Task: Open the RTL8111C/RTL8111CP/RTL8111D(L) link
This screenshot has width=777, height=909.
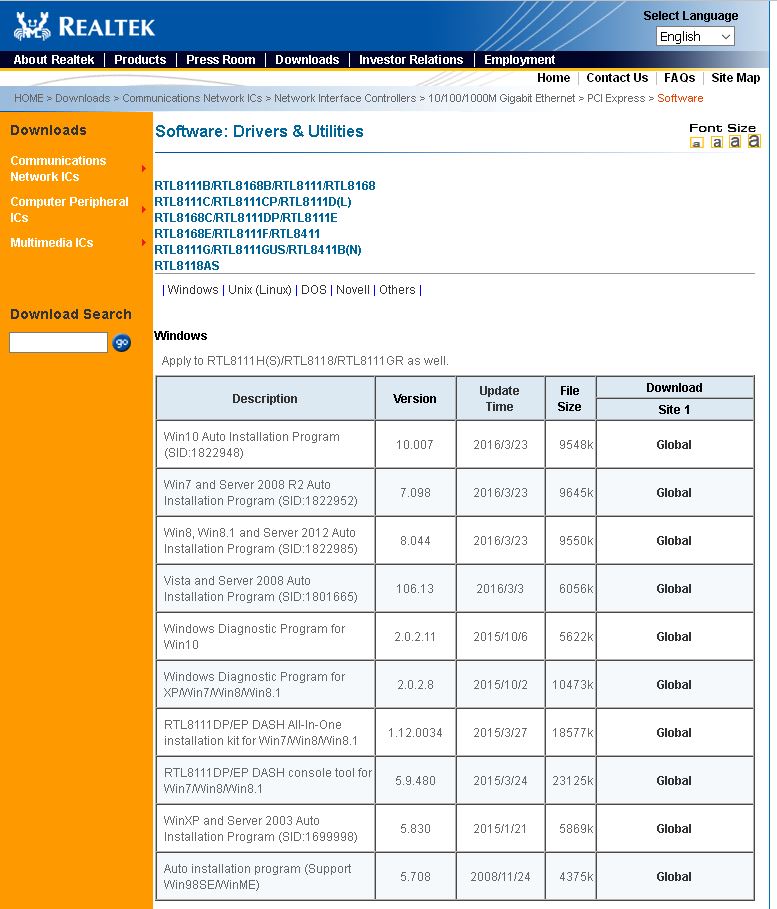Action: tap(253, 202)
